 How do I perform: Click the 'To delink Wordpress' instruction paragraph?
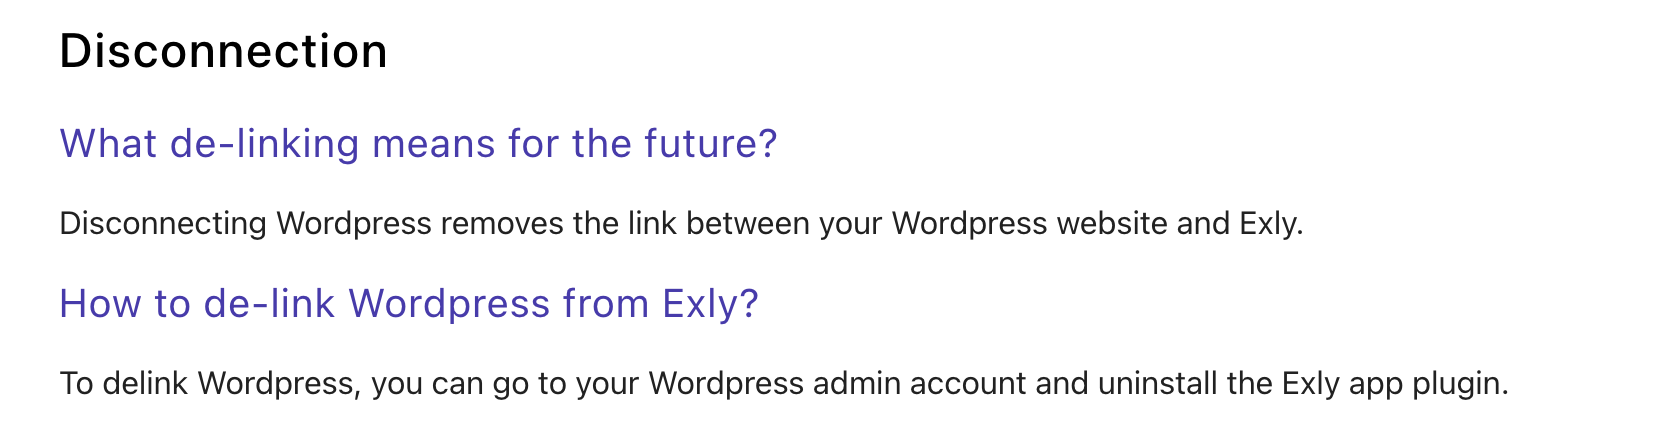[x=784, y=384]
